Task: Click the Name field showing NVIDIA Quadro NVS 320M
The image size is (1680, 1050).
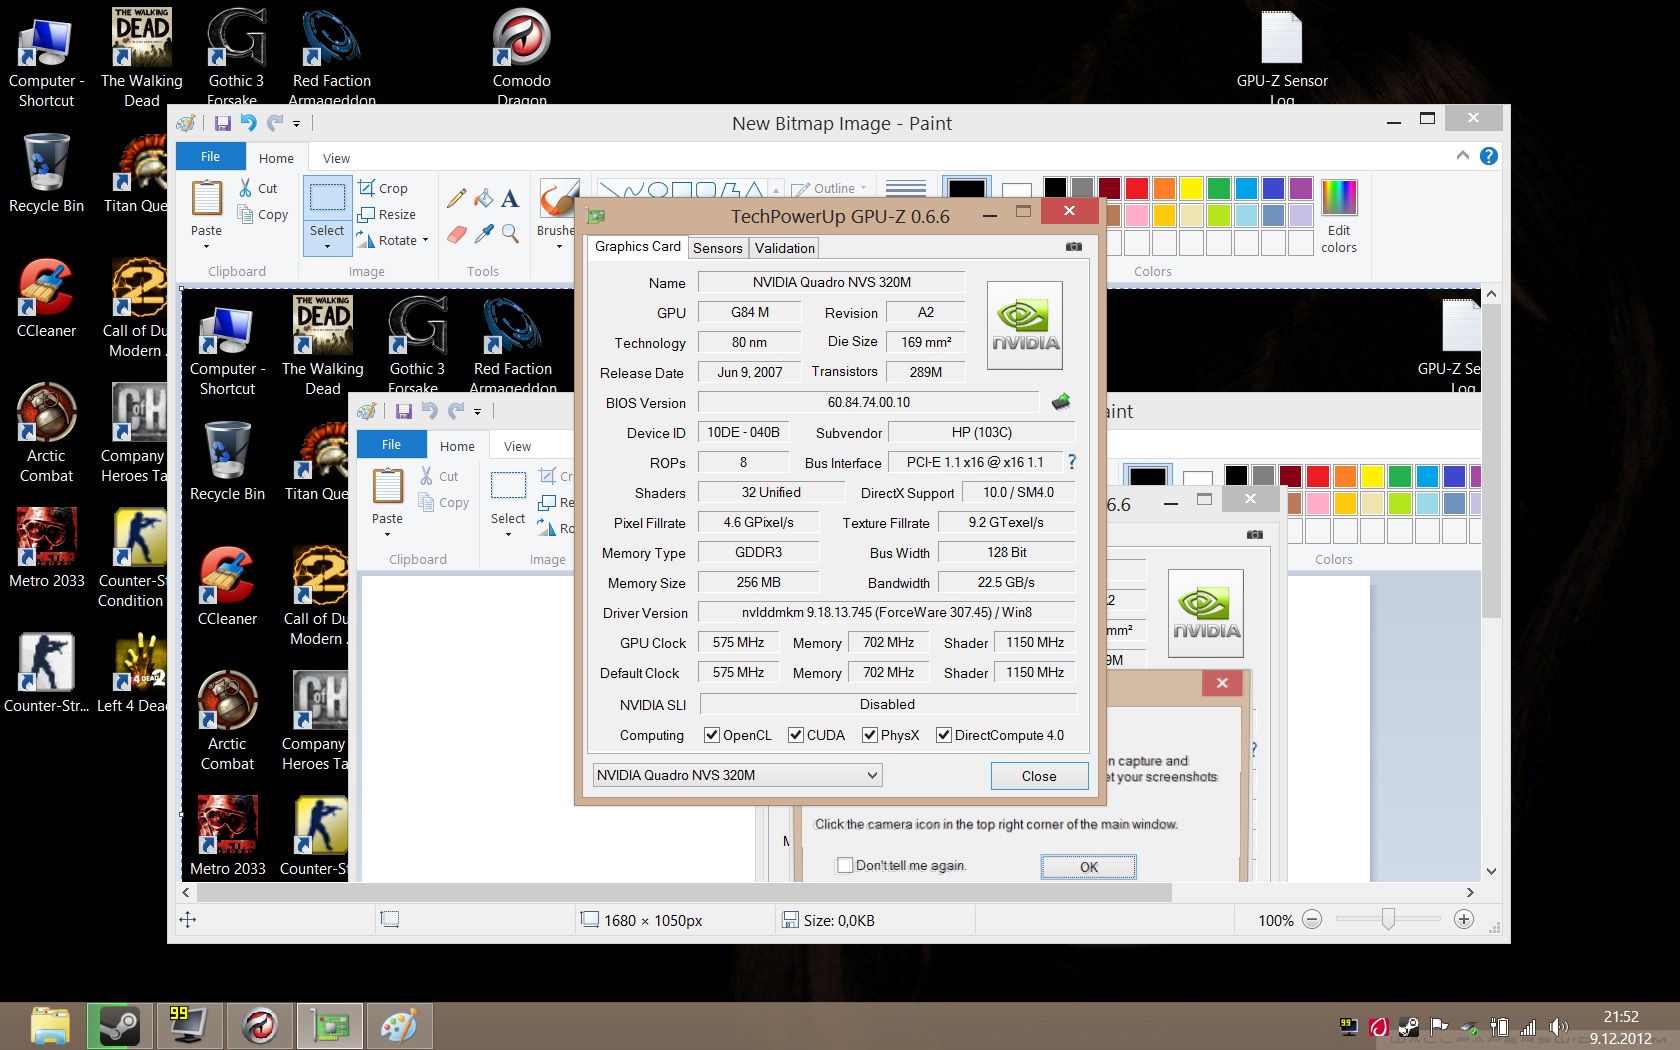Action: [831, 282]
